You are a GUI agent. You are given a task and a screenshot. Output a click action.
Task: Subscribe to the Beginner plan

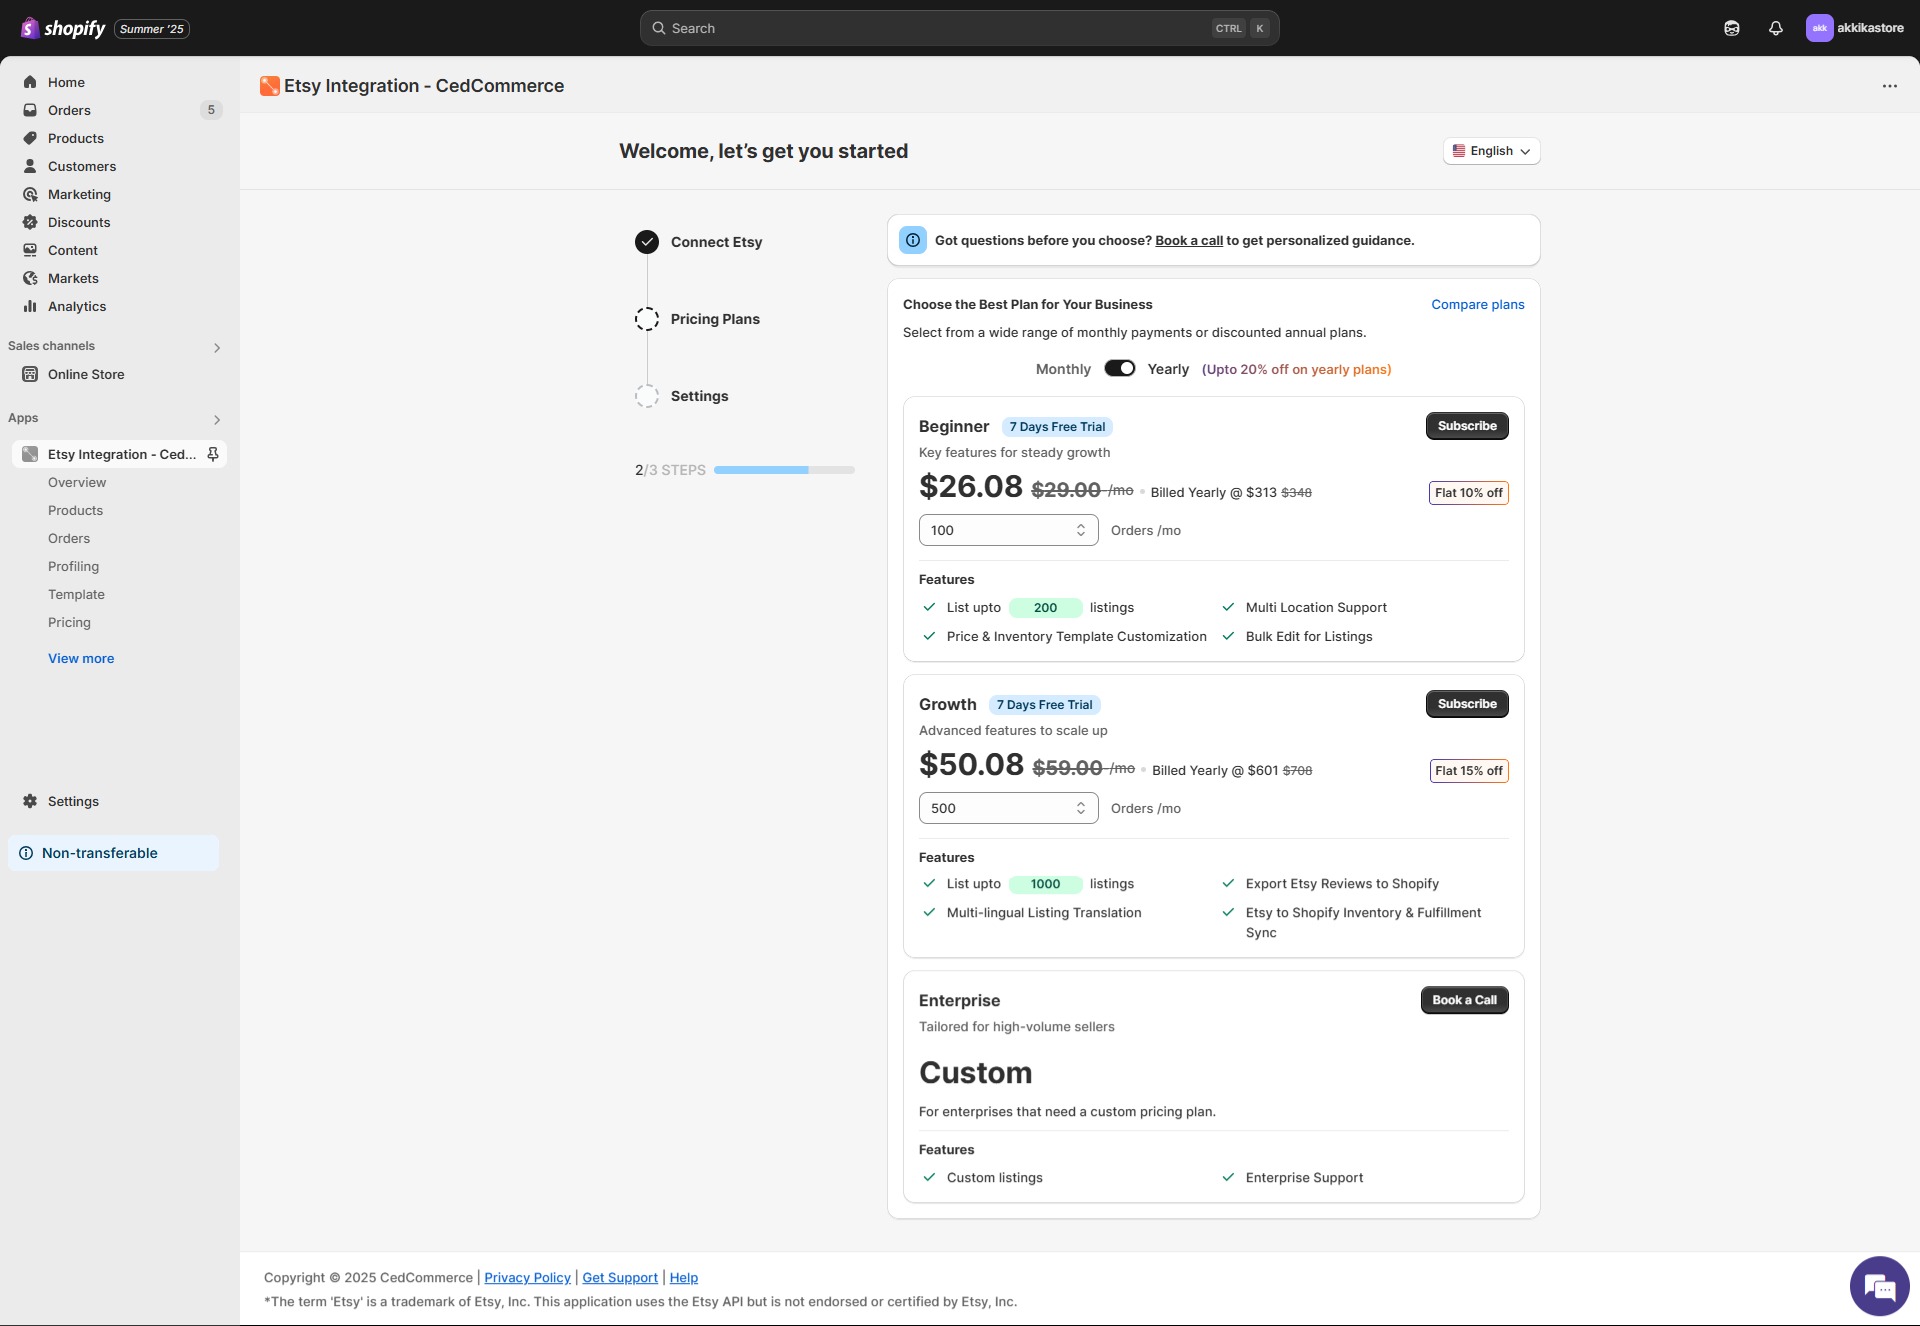(x=1467, y=426)
